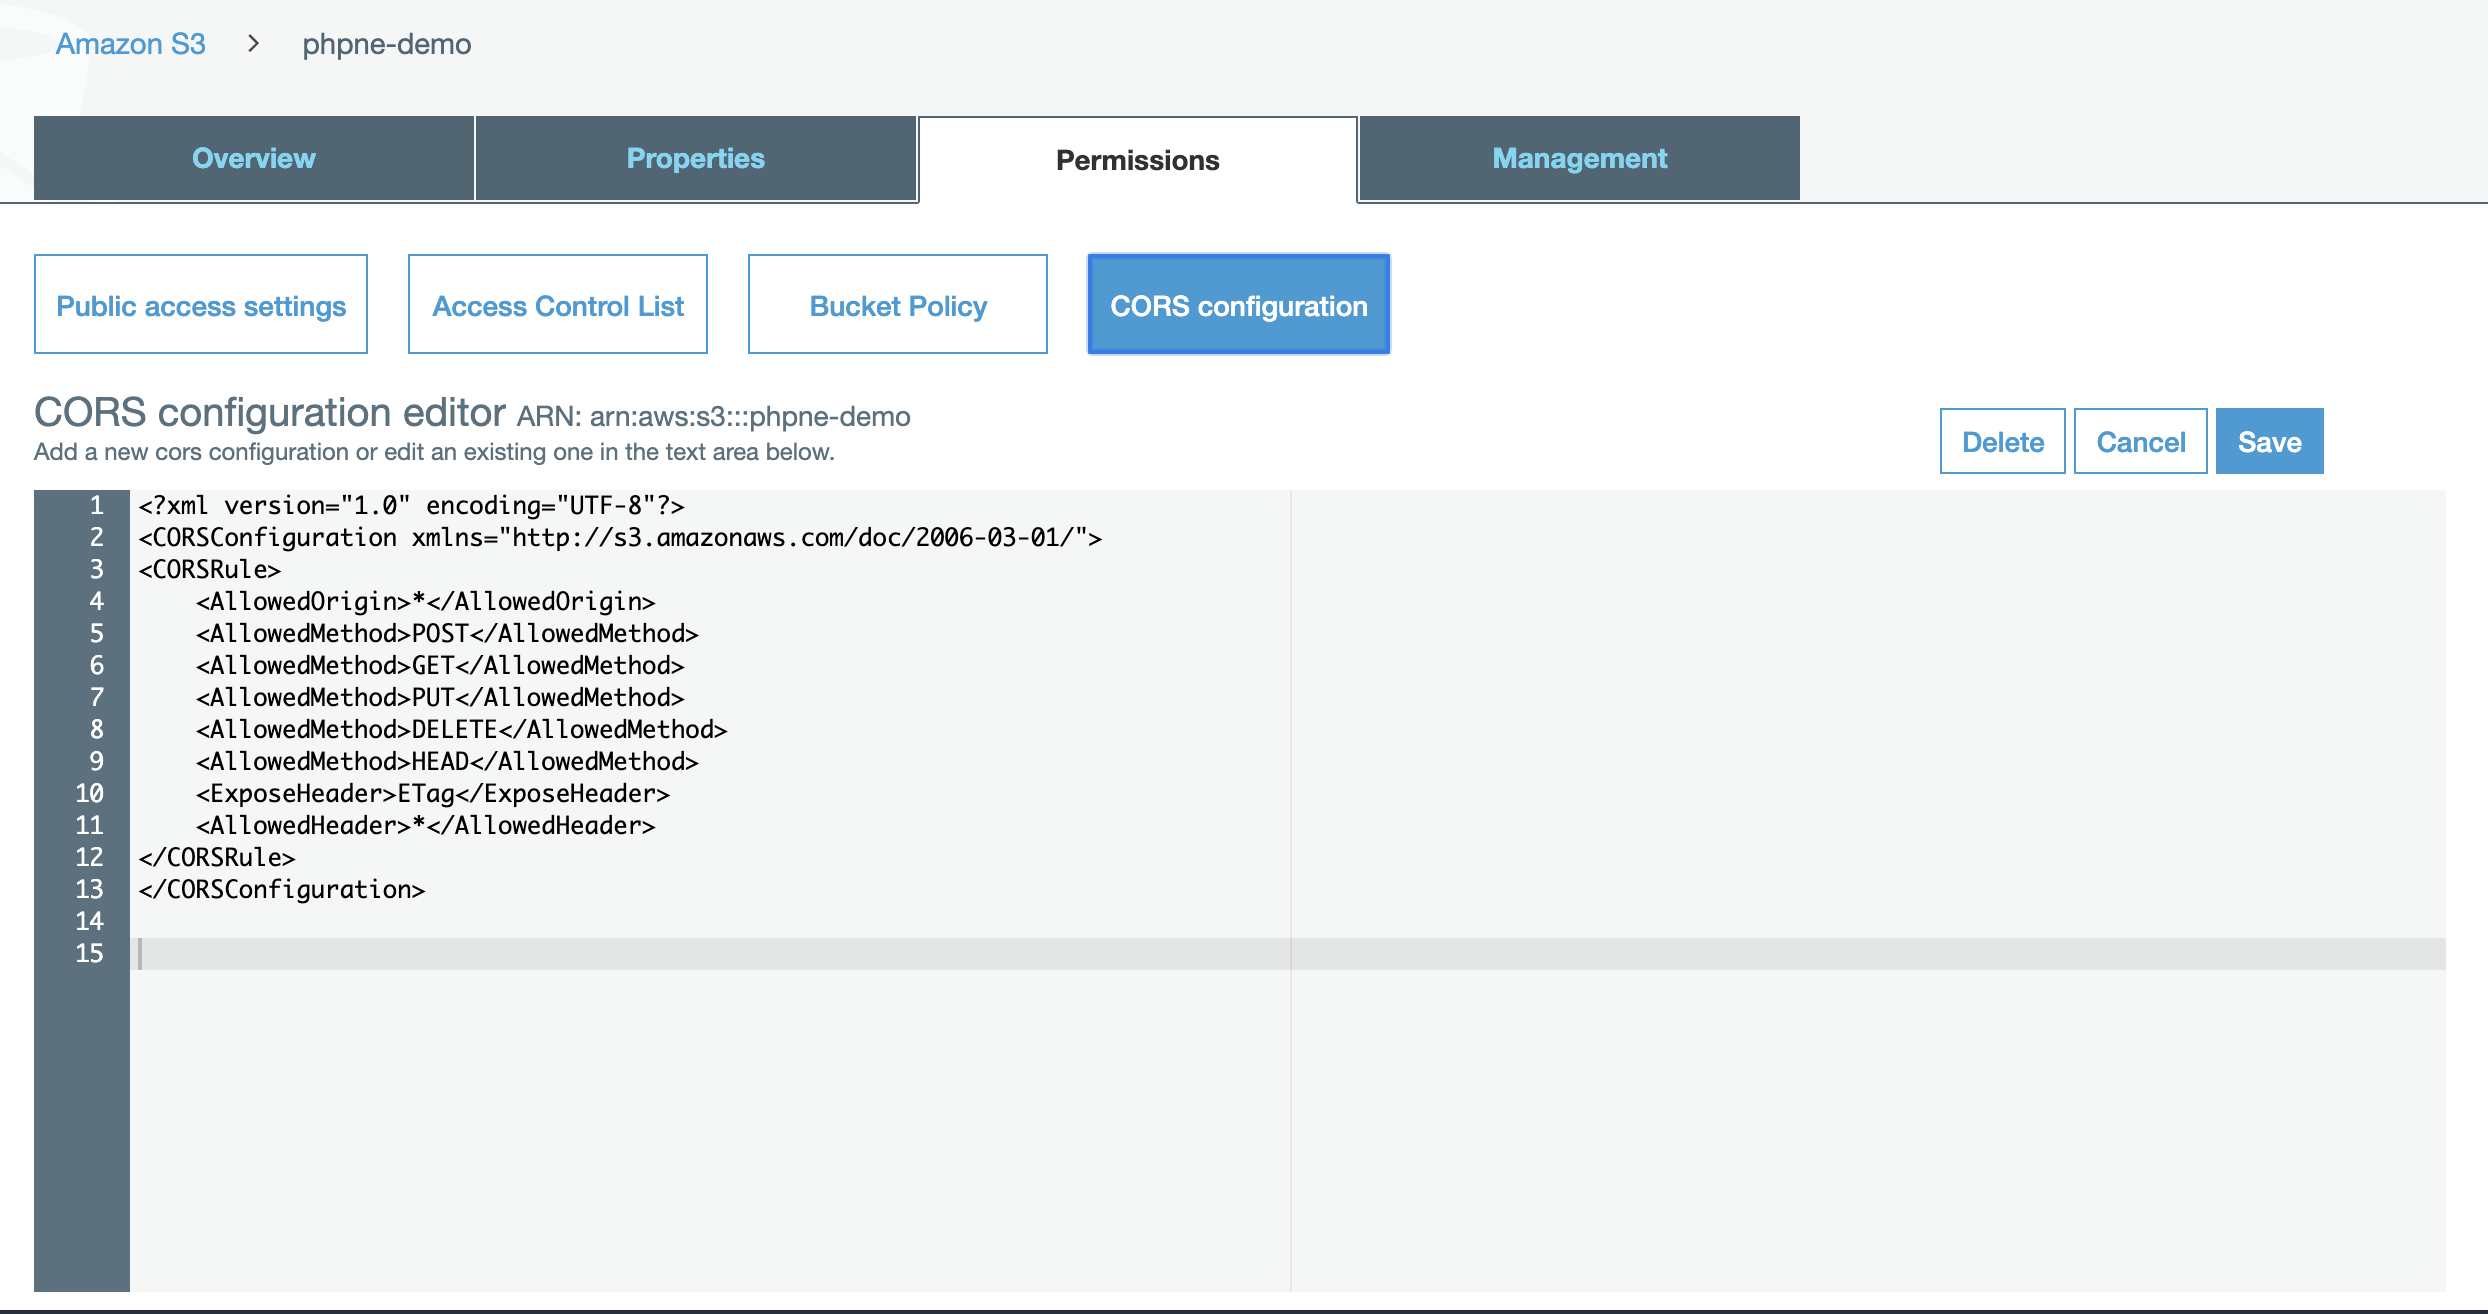Open the Access Control List section
2488x1314 pixels.
(558, 305)
